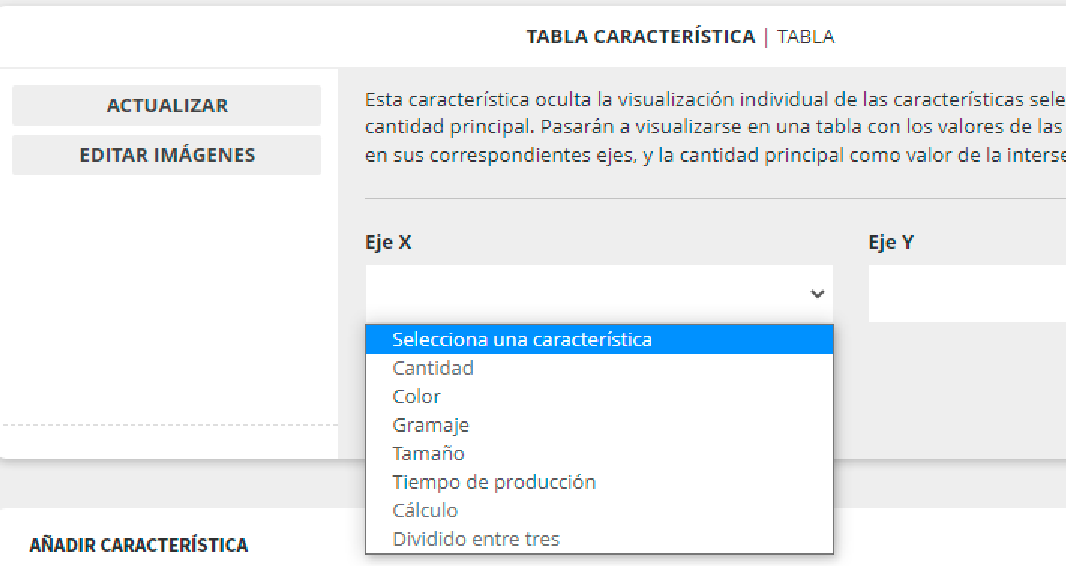The image size is (1066, 566).
Task: Select 'Gramaje' as the axis feature
Action: click(x=430, y=425)
